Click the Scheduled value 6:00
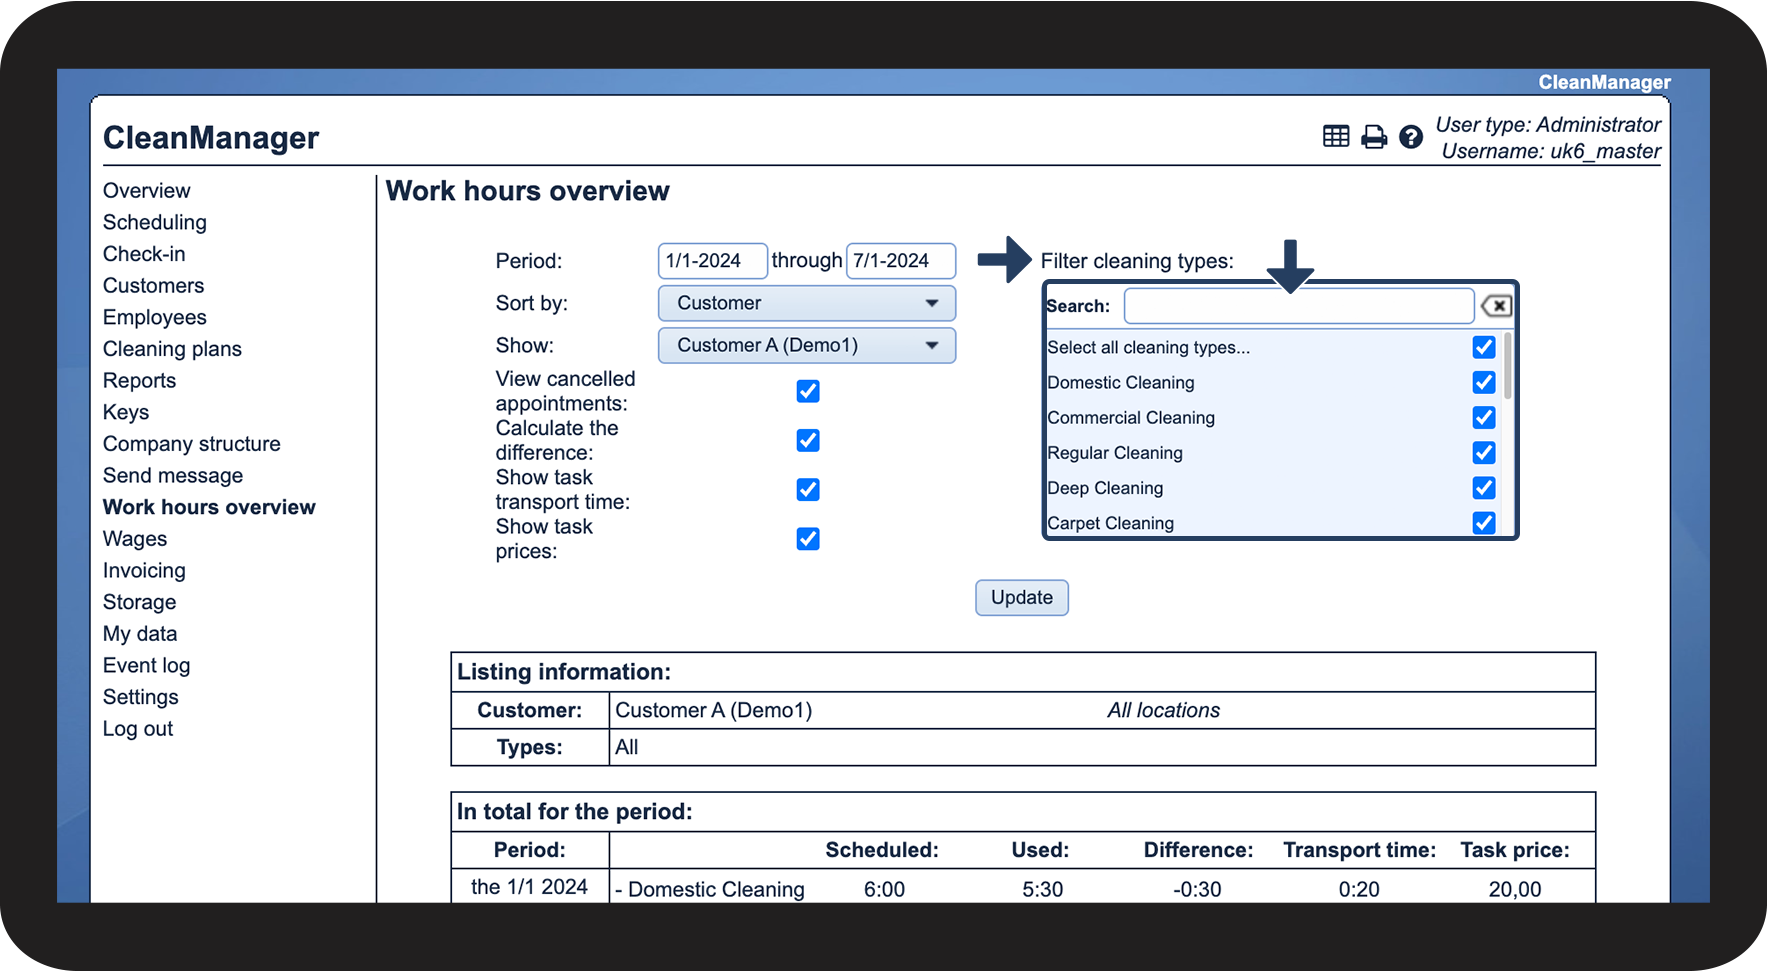 pyautogui.click(x=884, y=889)
